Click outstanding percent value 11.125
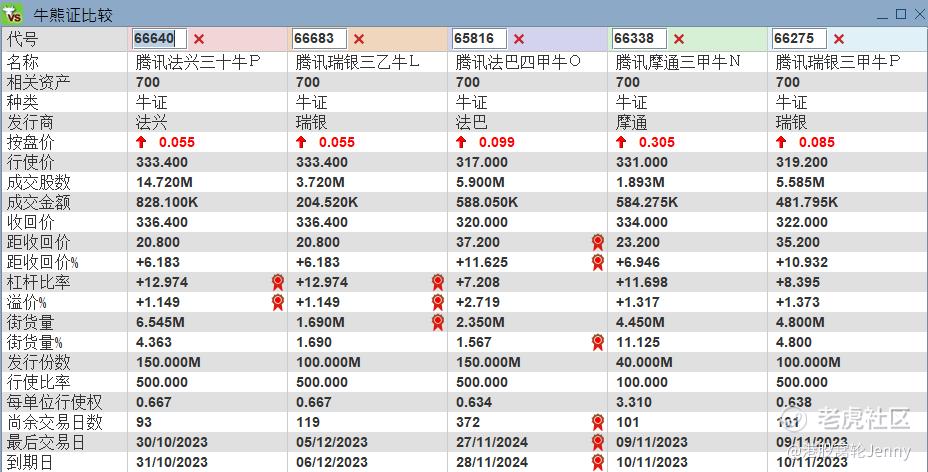Viewport: 928px width, 472px height. click(x=638, y=342)
